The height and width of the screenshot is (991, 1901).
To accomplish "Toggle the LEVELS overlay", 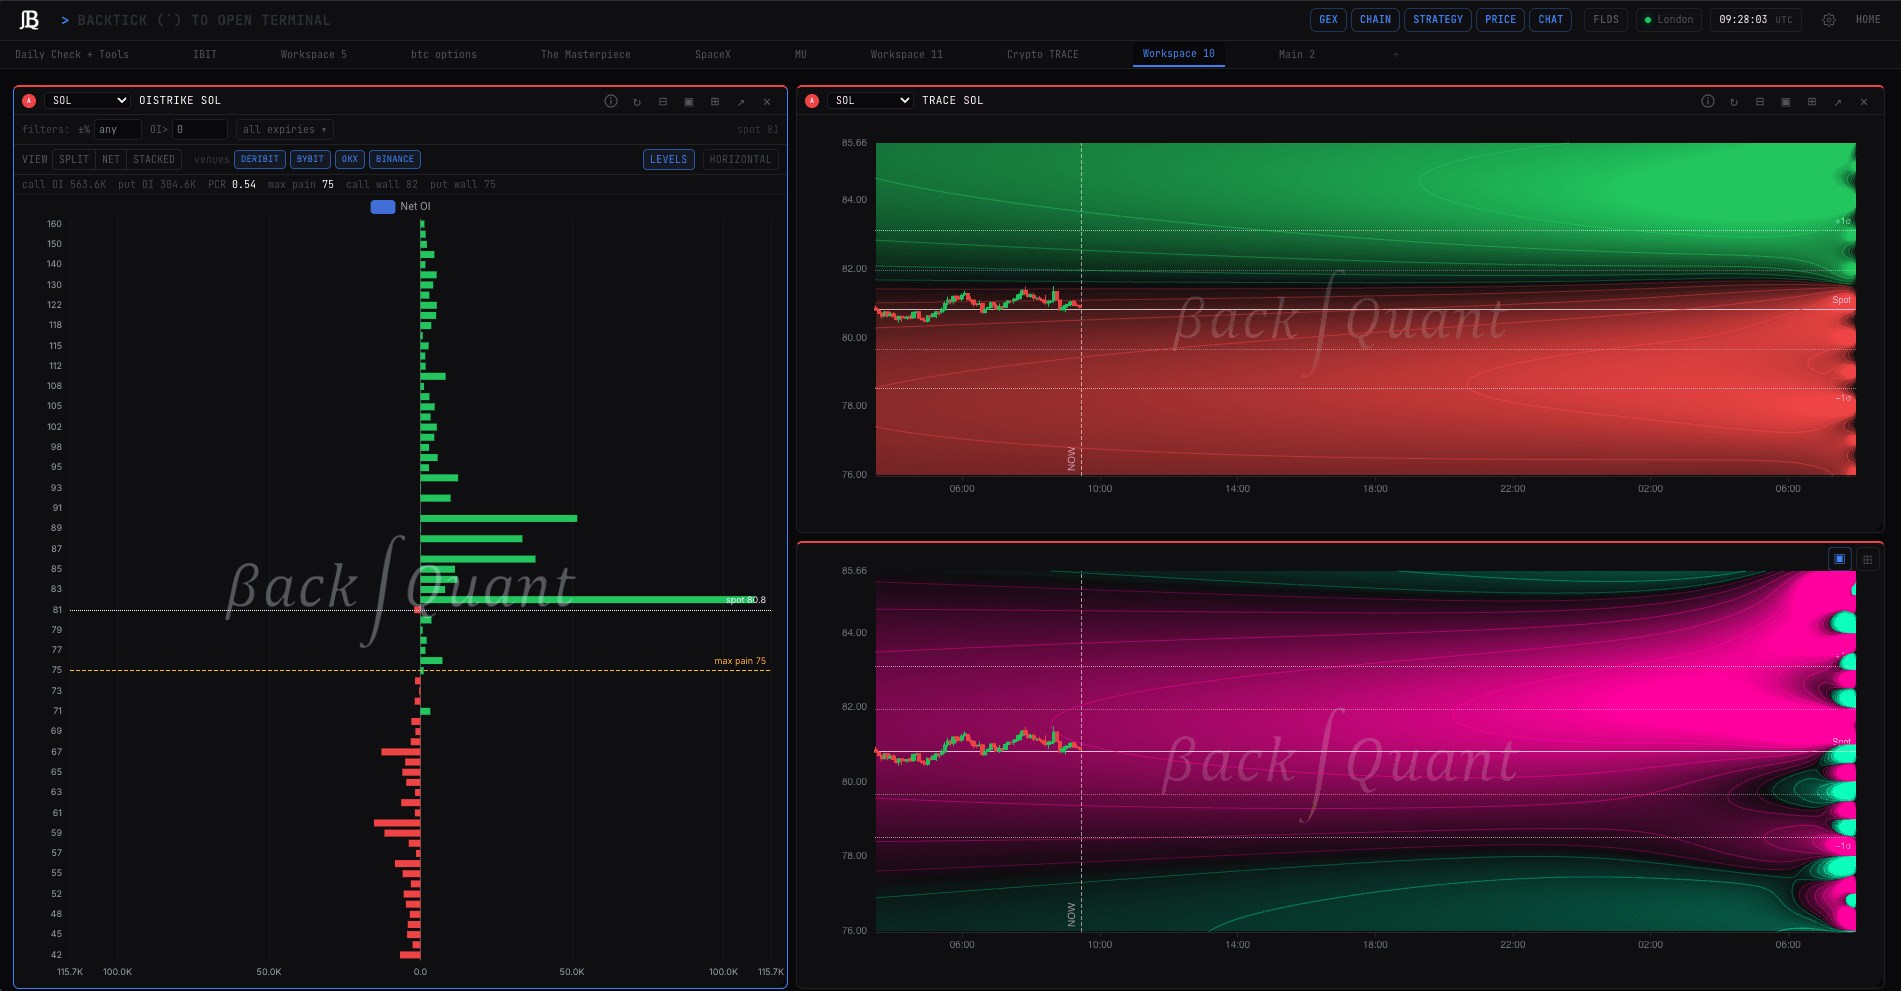I will (669, 159).
